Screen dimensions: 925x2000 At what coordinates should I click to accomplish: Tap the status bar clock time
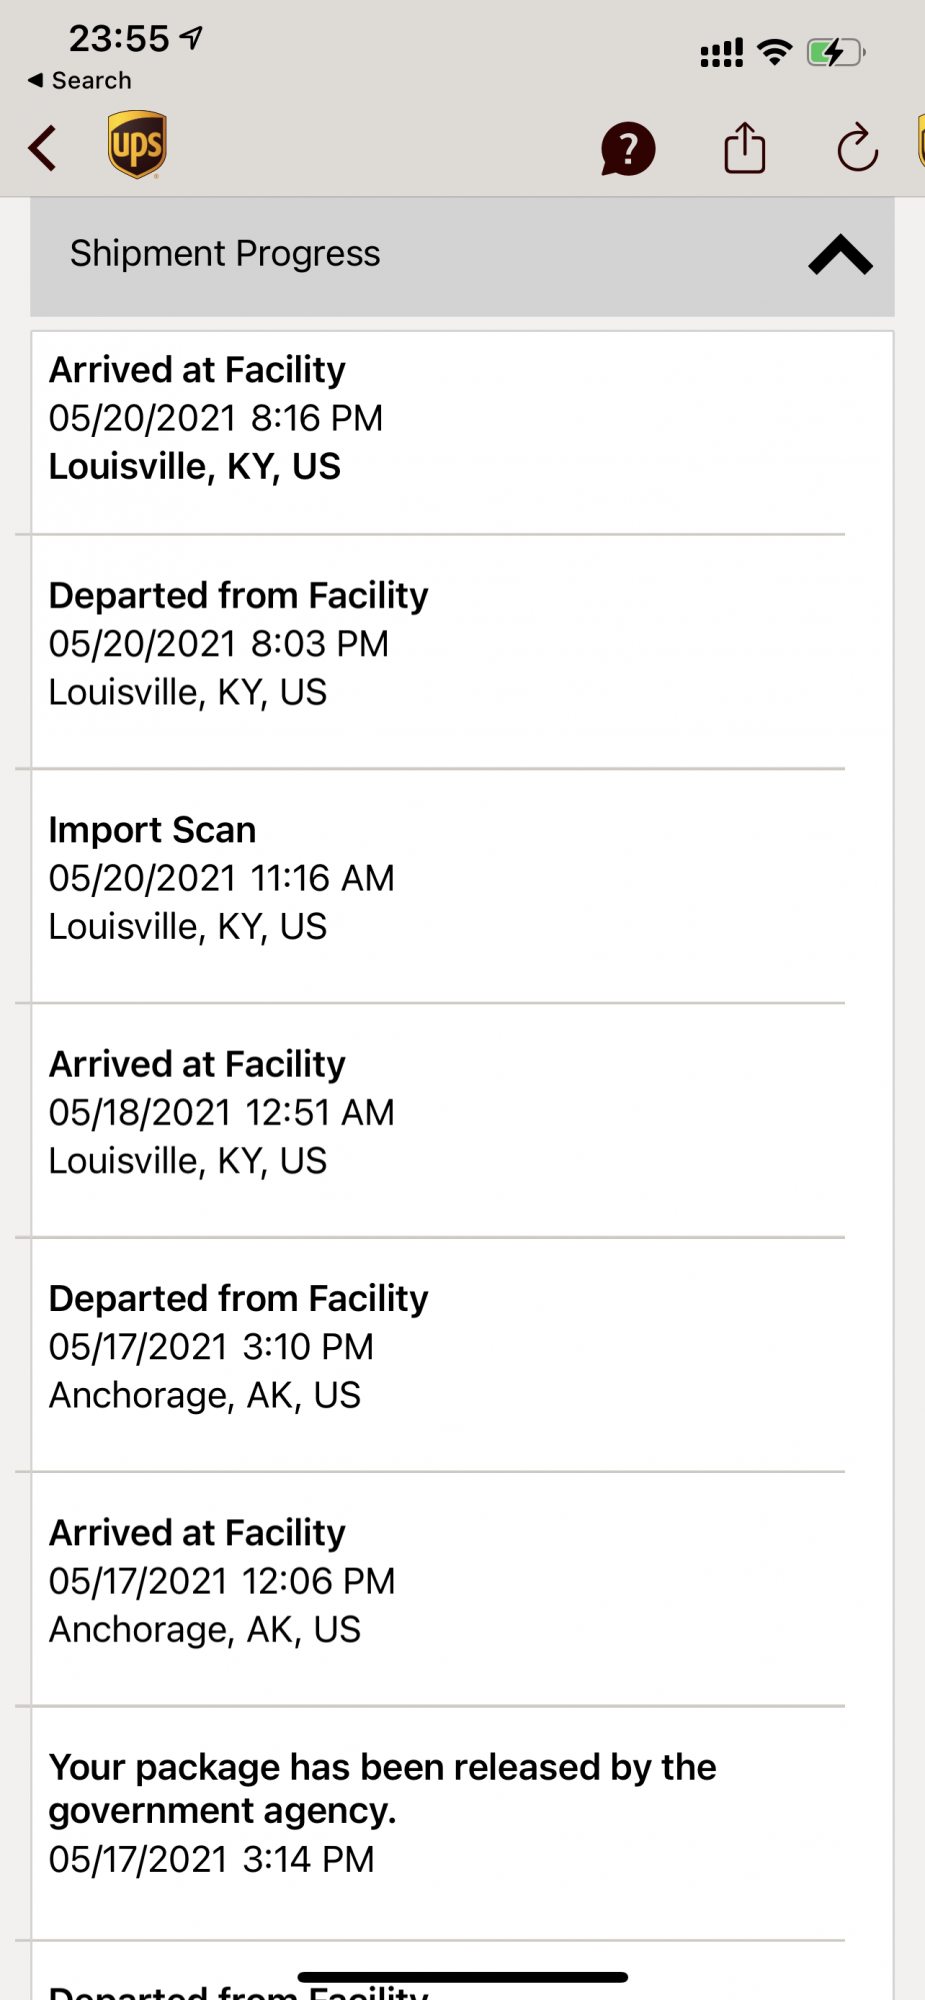(x=119, y=39)
